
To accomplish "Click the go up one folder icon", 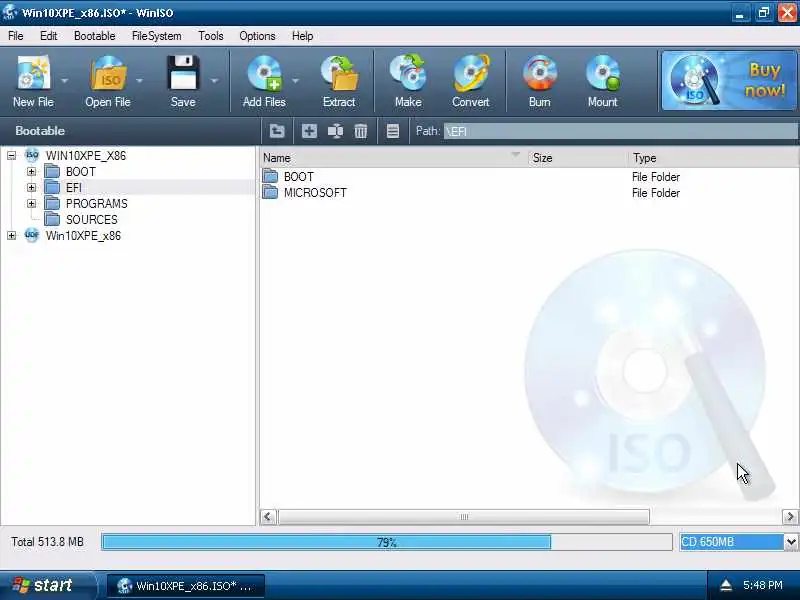I will tap(277, 131).
